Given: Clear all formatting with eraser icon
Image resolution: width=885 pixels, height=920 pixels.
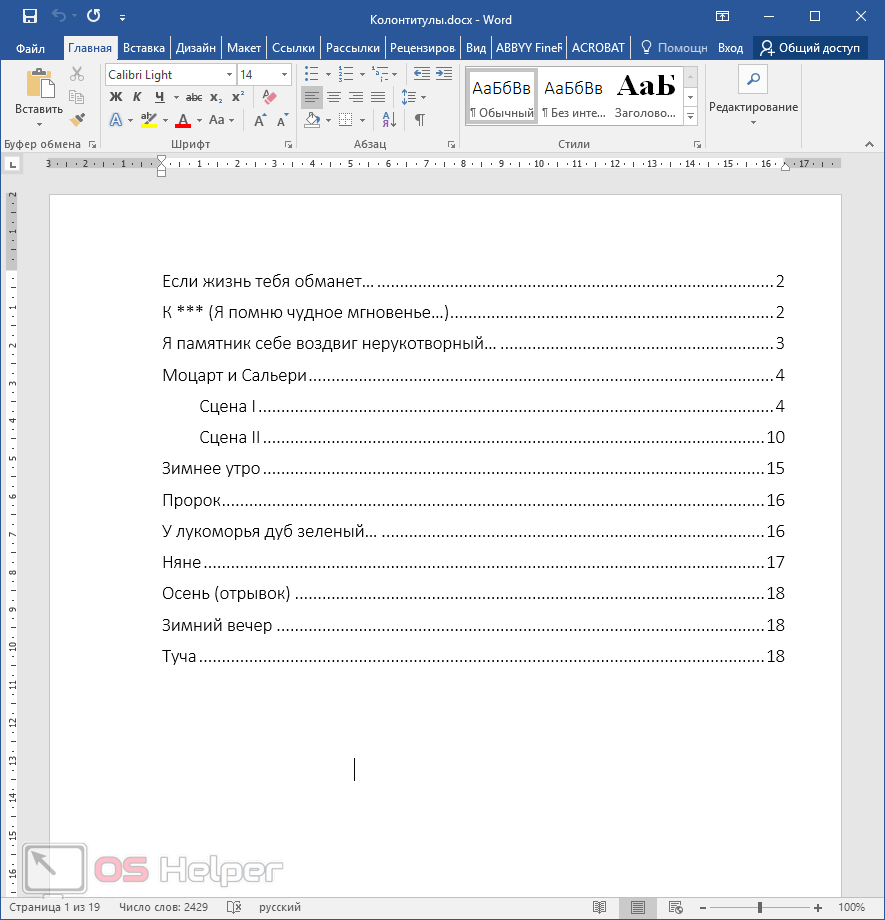Looking at the screenshot, I should coord(269,97).
